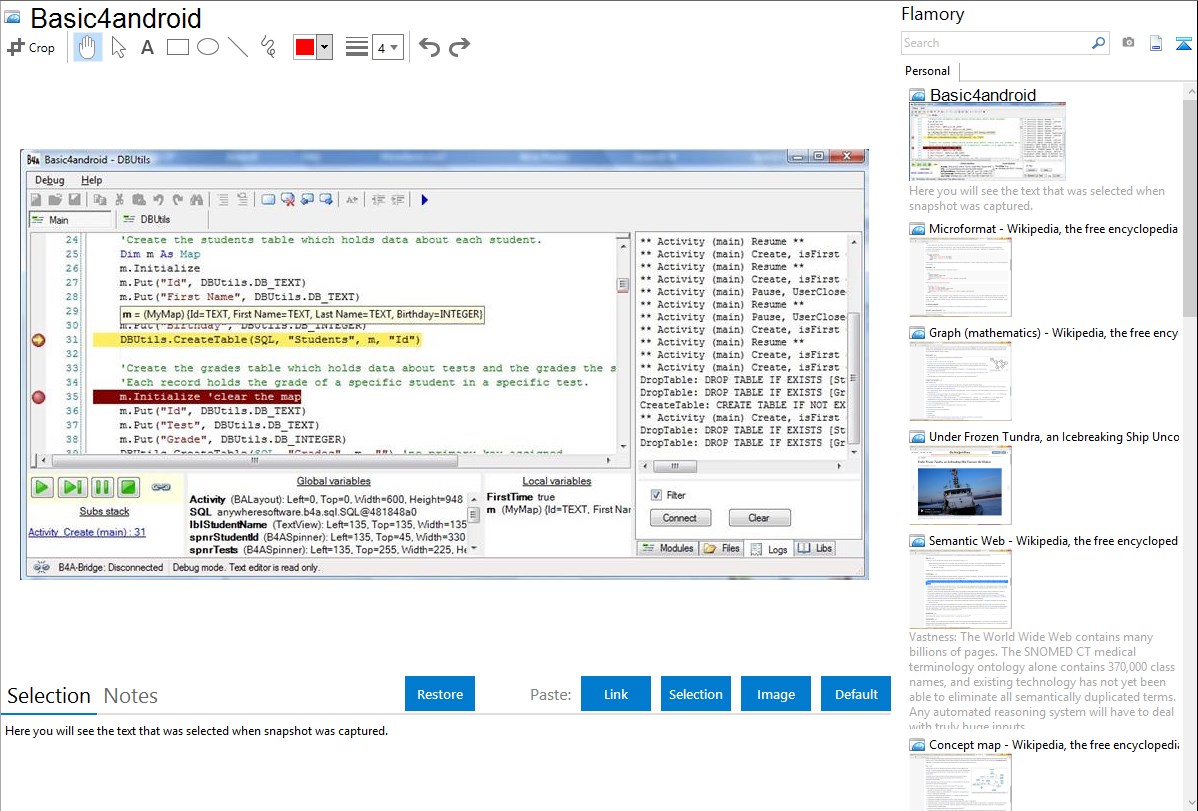1198x811 pixels.
Task: Switch to the DBUtils code tab
Action: coord(155,219)
